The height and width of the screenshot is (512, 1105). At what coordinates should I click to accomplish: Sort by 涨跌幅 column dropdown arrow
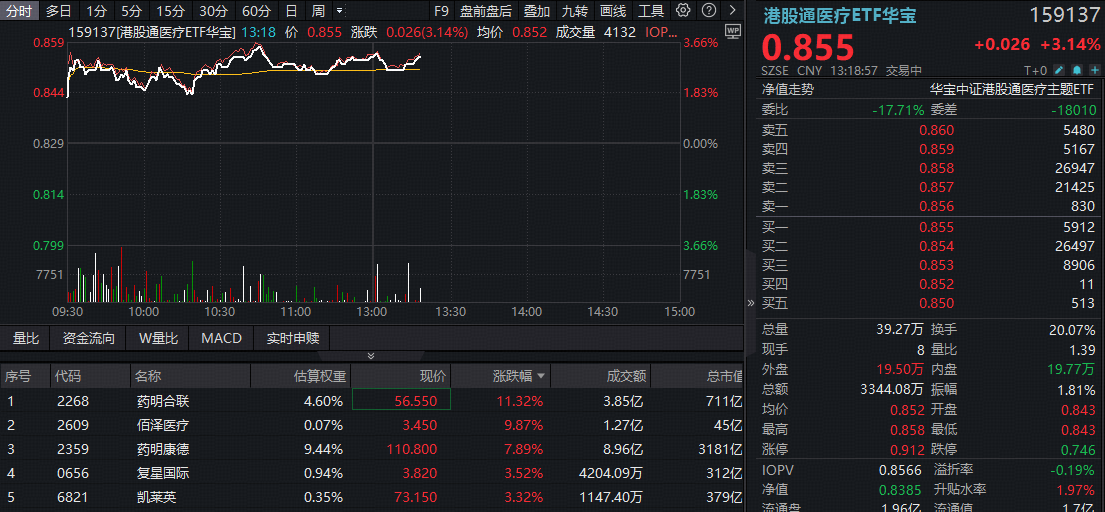542,377
